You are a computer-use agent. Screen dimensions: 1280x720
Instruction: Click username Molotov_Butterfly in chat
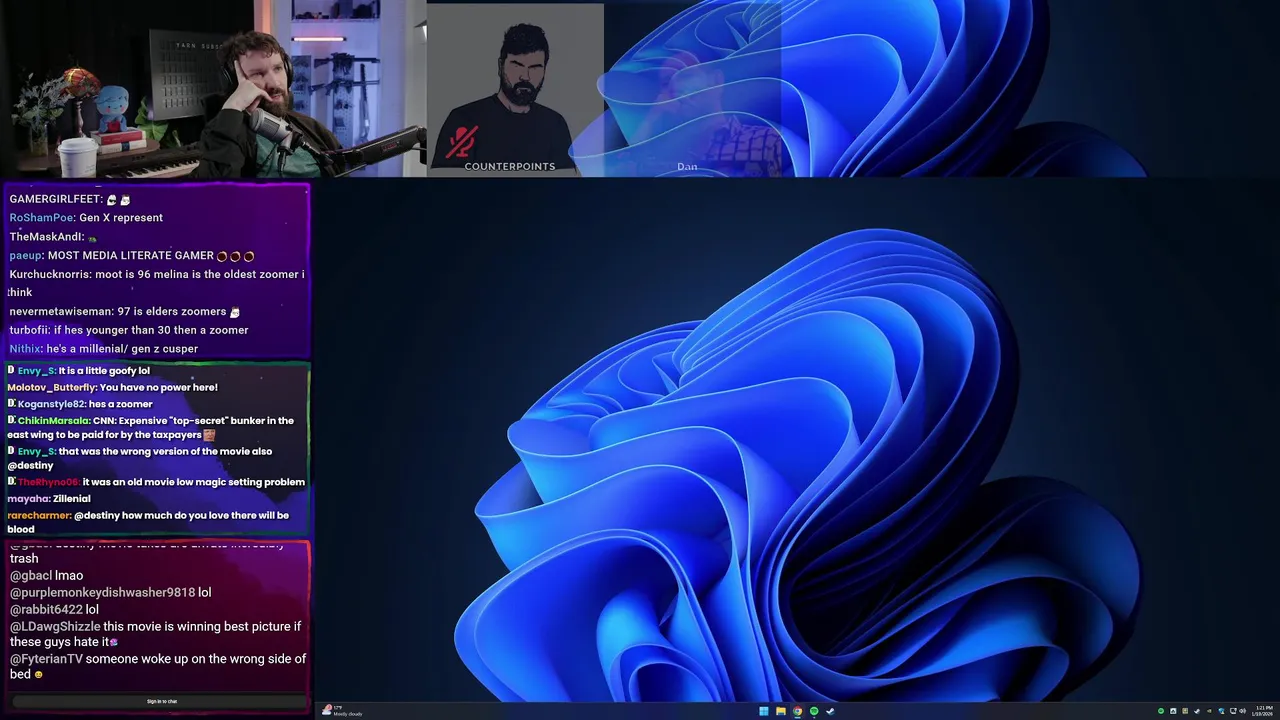click(x=52, y=387)
